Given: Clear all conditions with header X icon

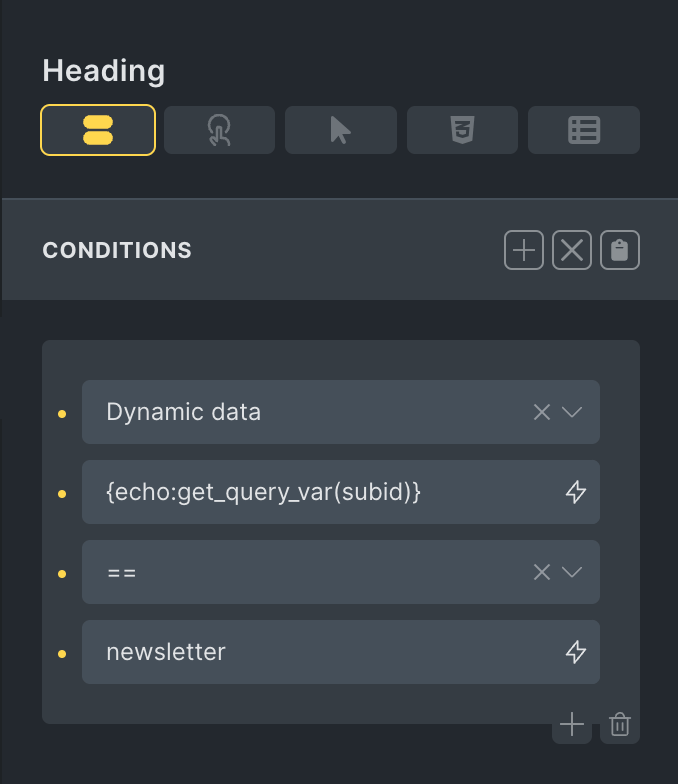Looking at the screenshot, I should (x=572, y=250).
